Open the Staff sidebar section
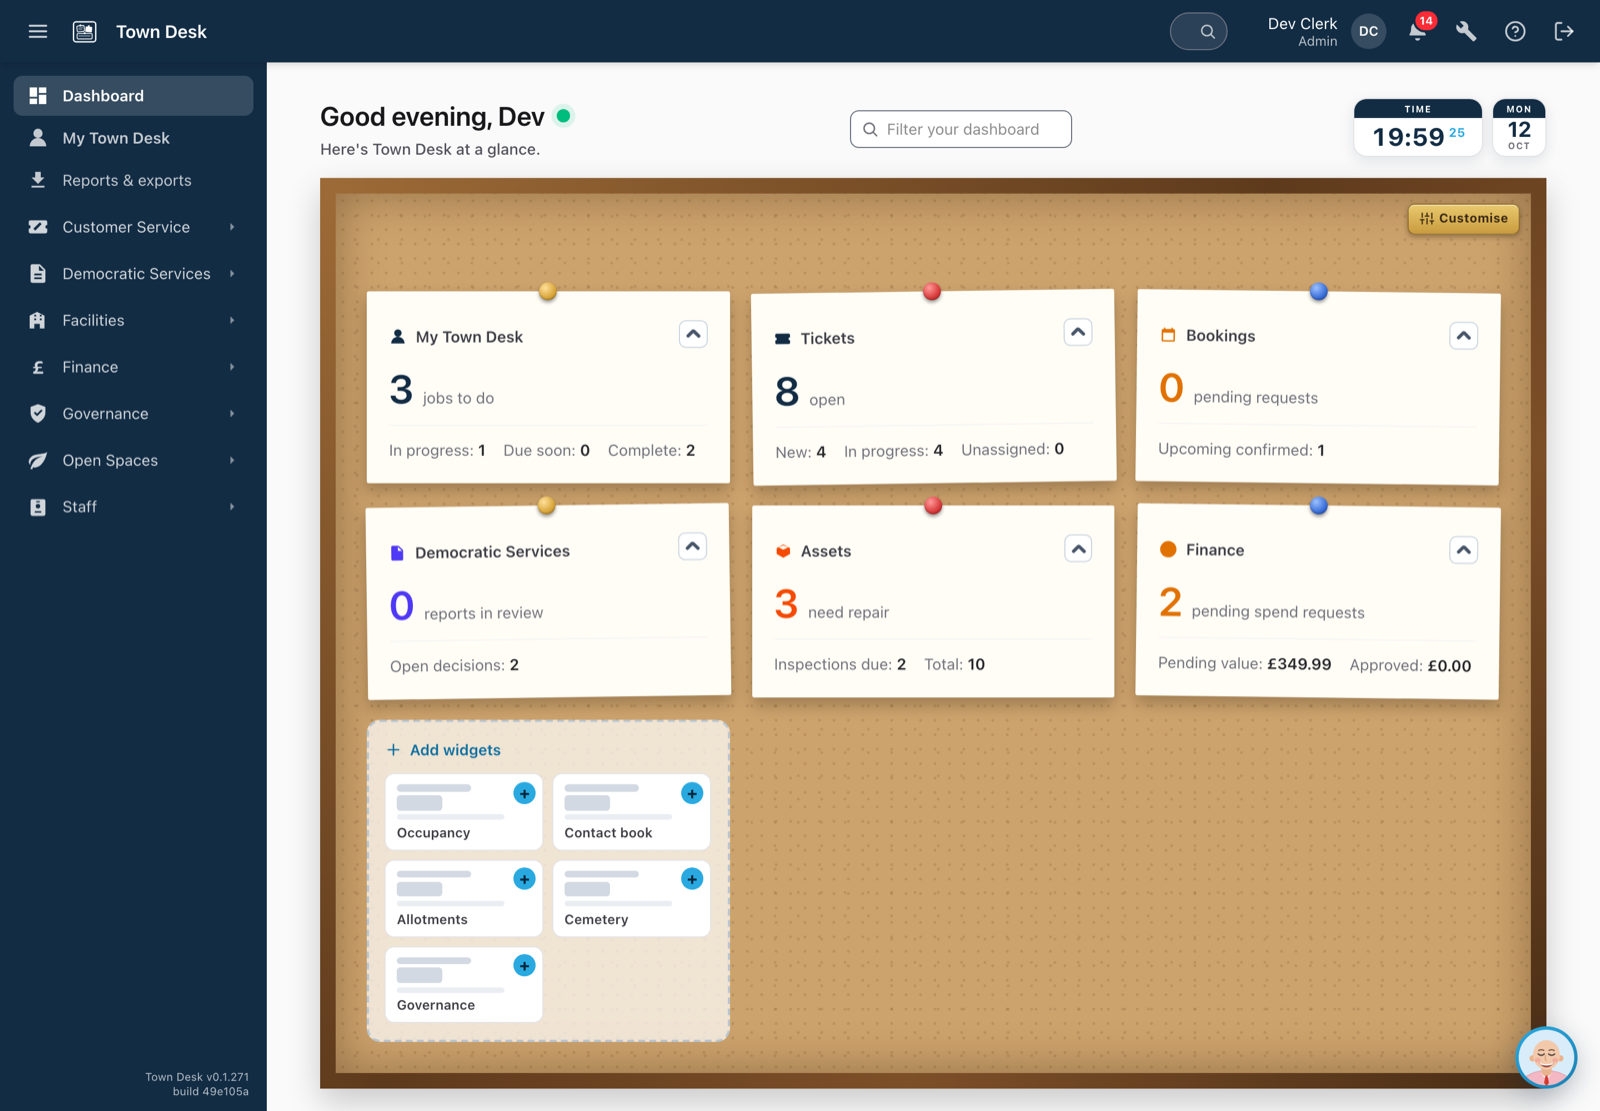1600x1111 pixels. click(x=133, y=507)
